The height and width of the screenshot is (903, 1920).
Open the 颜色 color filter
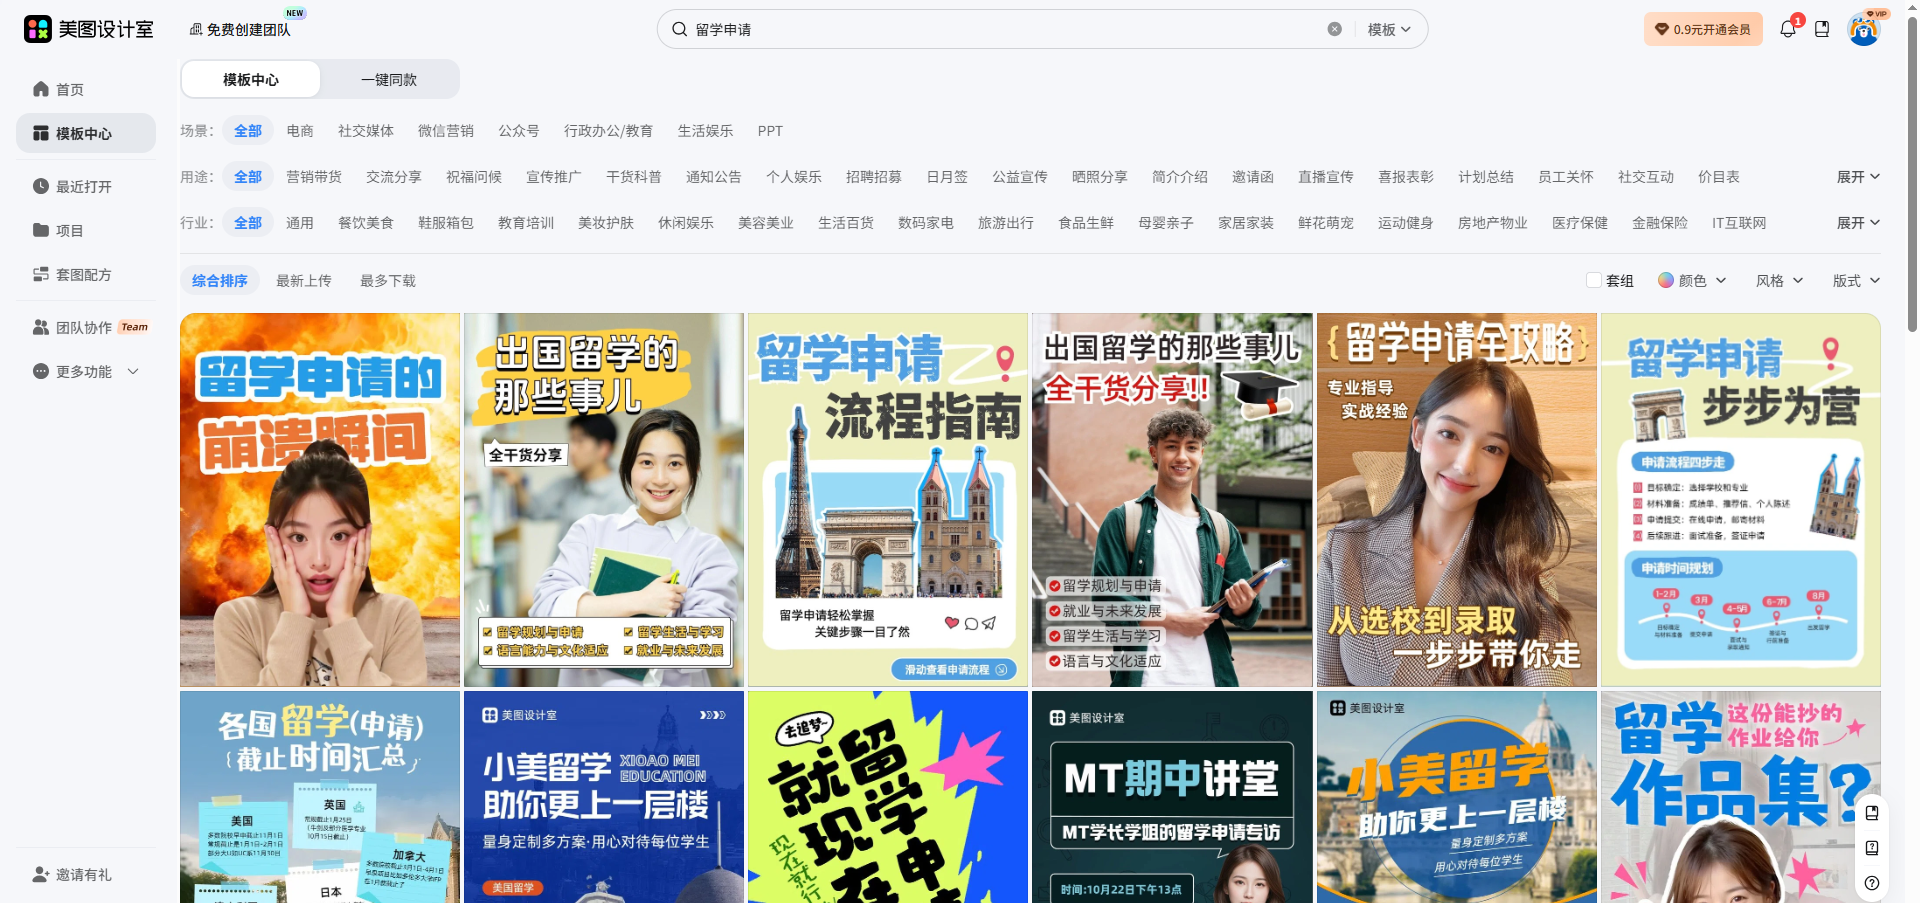tap(1692, 281)
